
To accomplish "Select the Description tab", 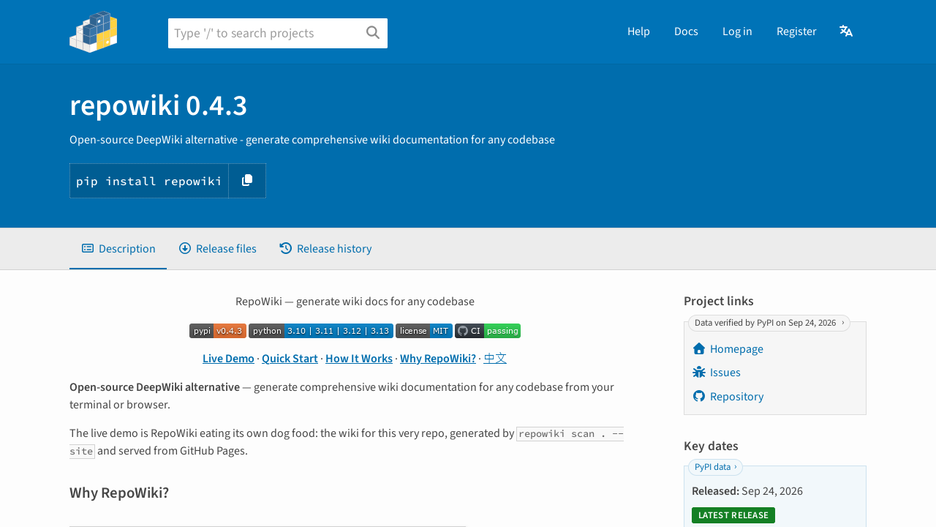I will [x=118, y=248].
